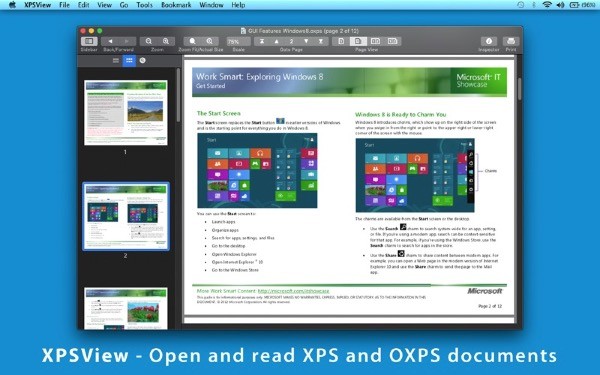This screenshot has width=600, height=375.
Task: Jump to last page icon
Action: coord(321,41)
